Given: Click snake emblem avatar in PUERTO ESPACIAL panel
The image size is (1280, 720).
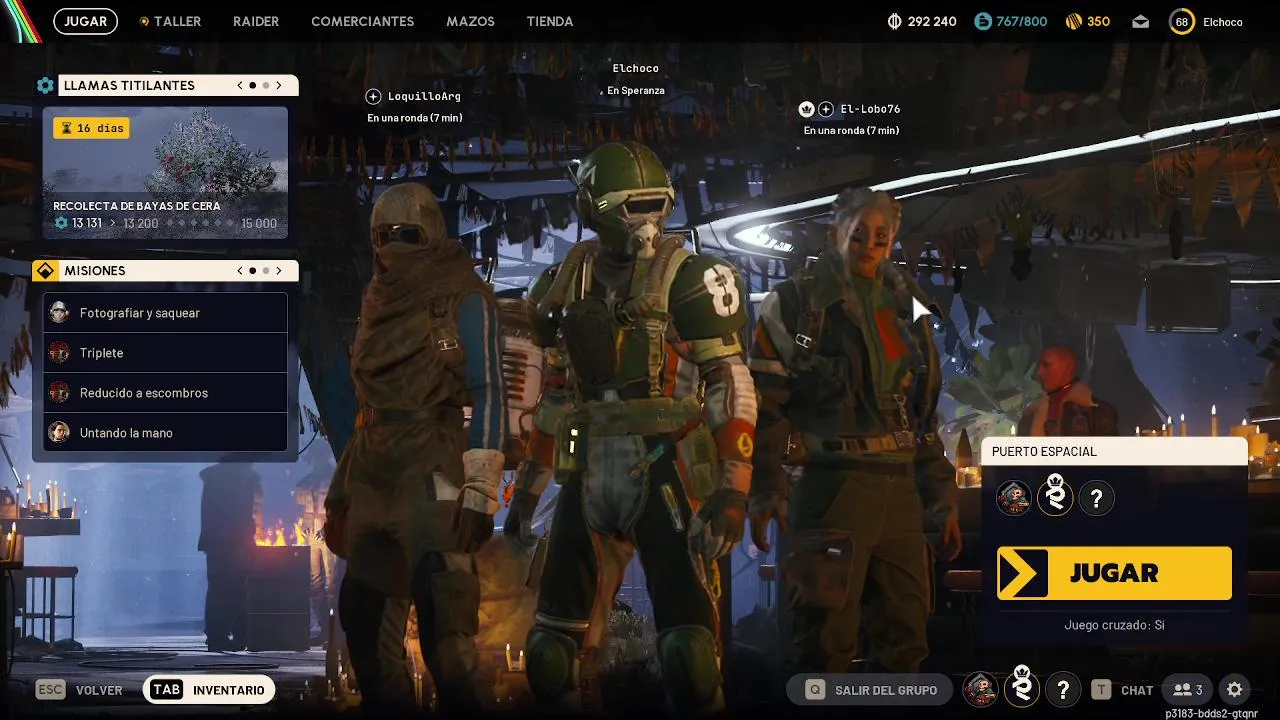Looking at the screenshot, I should click(x=1055, y=496).
